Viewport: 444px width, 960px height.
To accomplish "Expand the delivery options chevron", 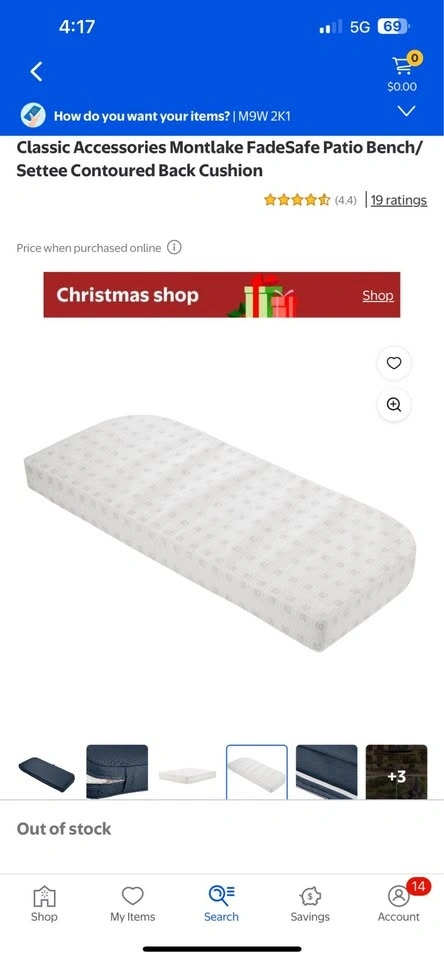I will click(406, 111).
